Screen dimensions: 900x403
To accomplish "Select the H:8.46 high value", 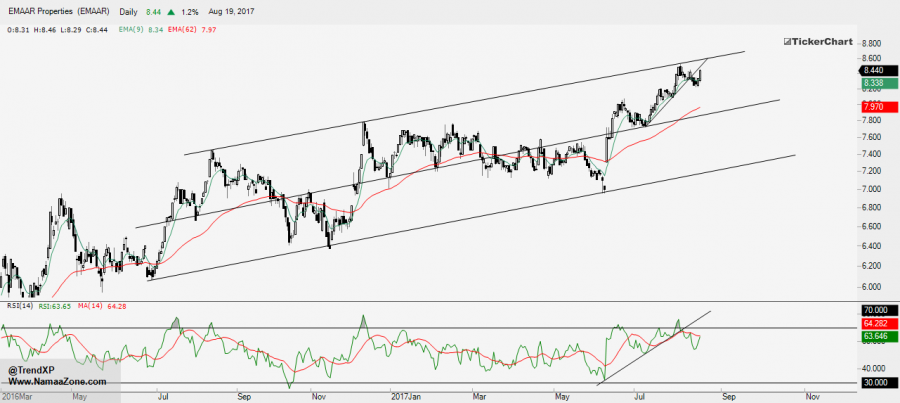I will tap(44, 29).
